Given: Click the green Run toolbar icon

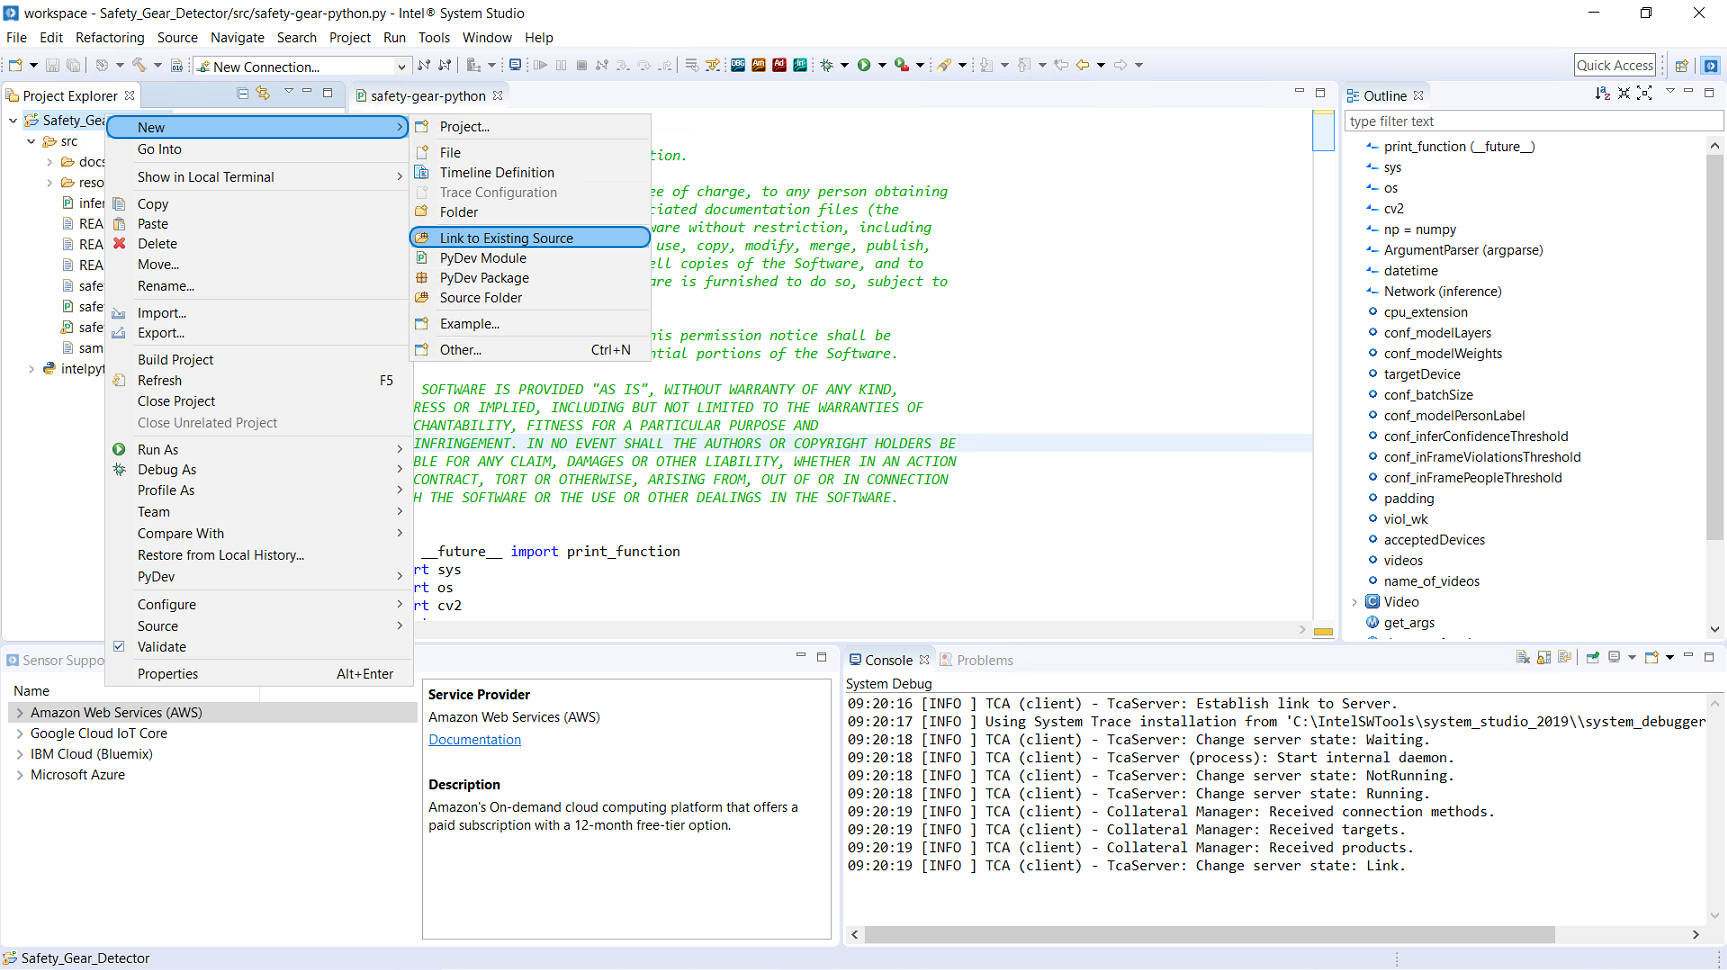Looking at the screenshot, I should [864, 65].
